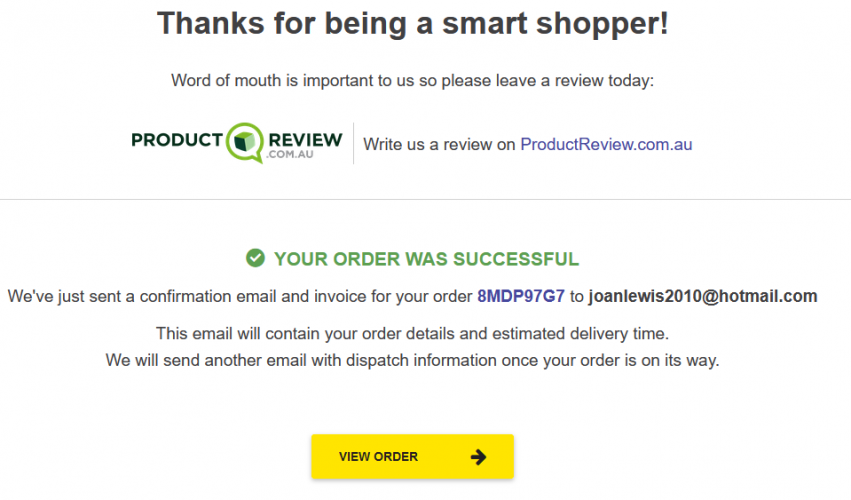Click 'YOUR ORDER WAS SUCCESSFUL' heading text
Screen dimensions: 851x500
427,259
